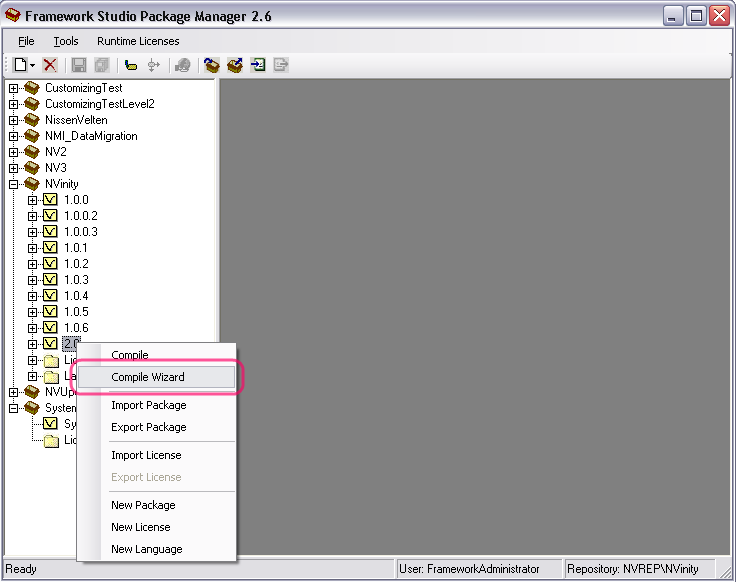Expand the CustomizingTest tree node
This screenshot has width=736, height=582.
pos(13,88)
